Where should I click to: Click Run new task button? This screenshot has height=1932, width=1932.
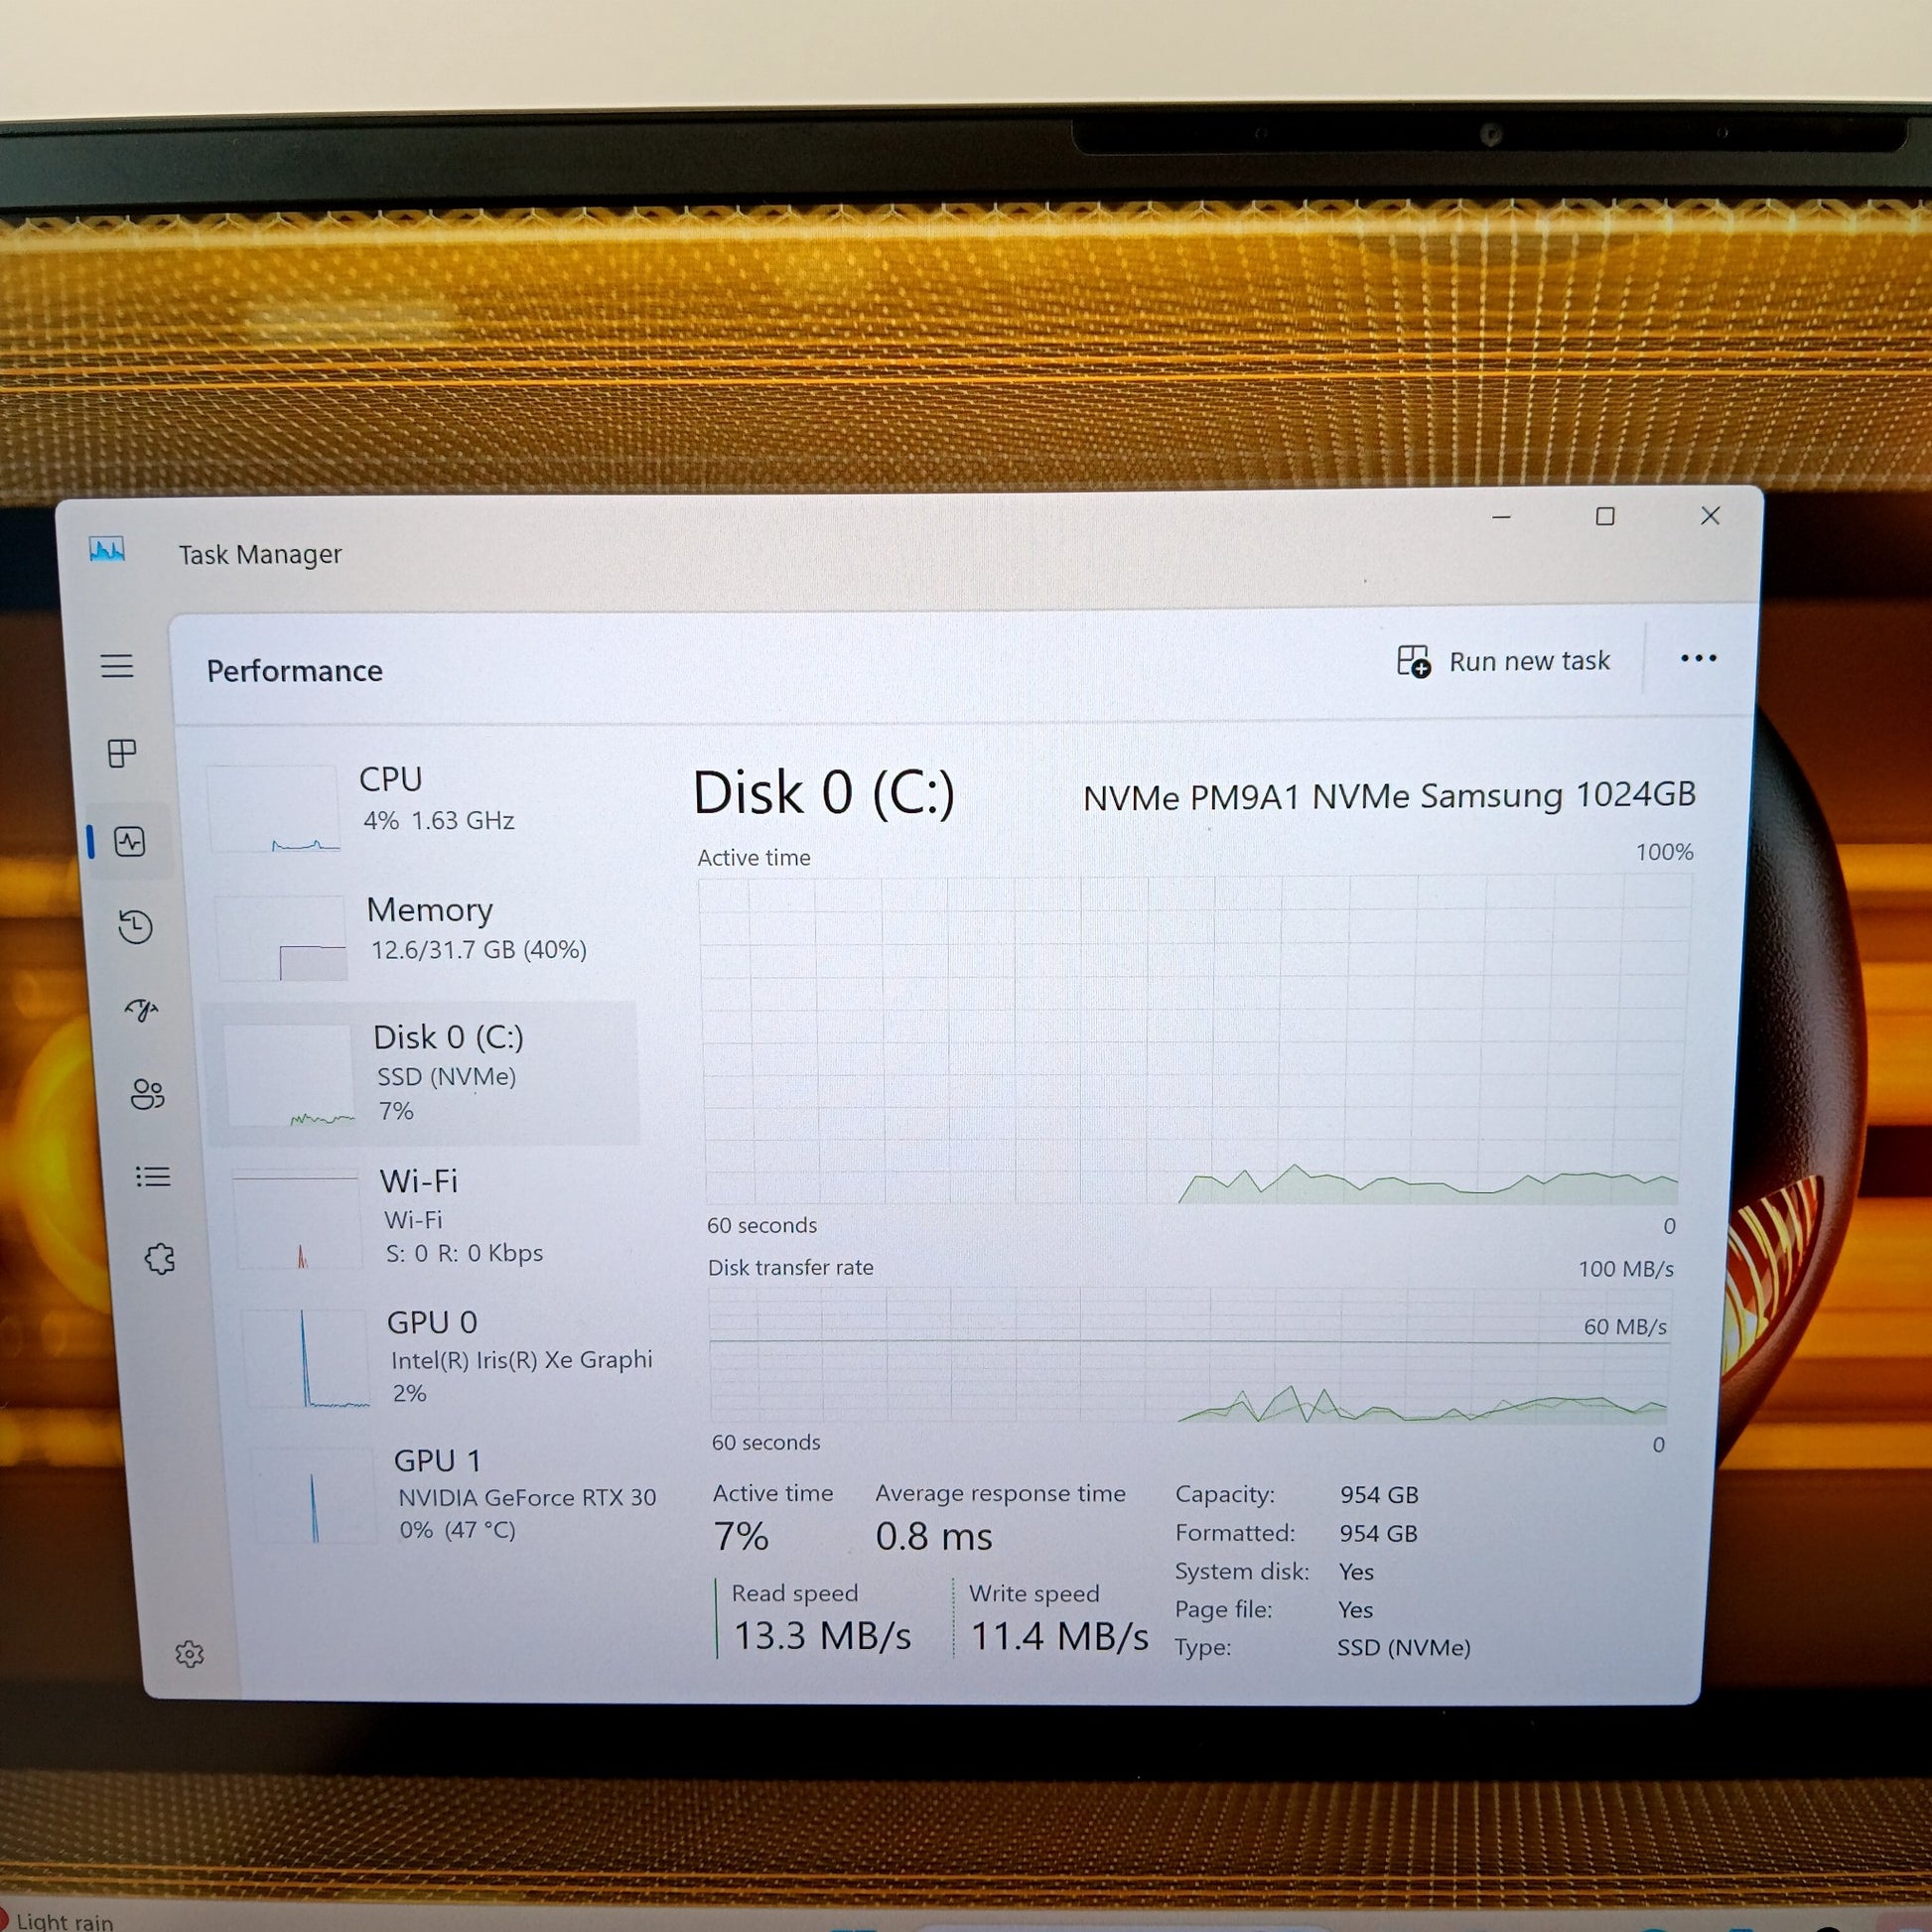tap(1504, 661)
